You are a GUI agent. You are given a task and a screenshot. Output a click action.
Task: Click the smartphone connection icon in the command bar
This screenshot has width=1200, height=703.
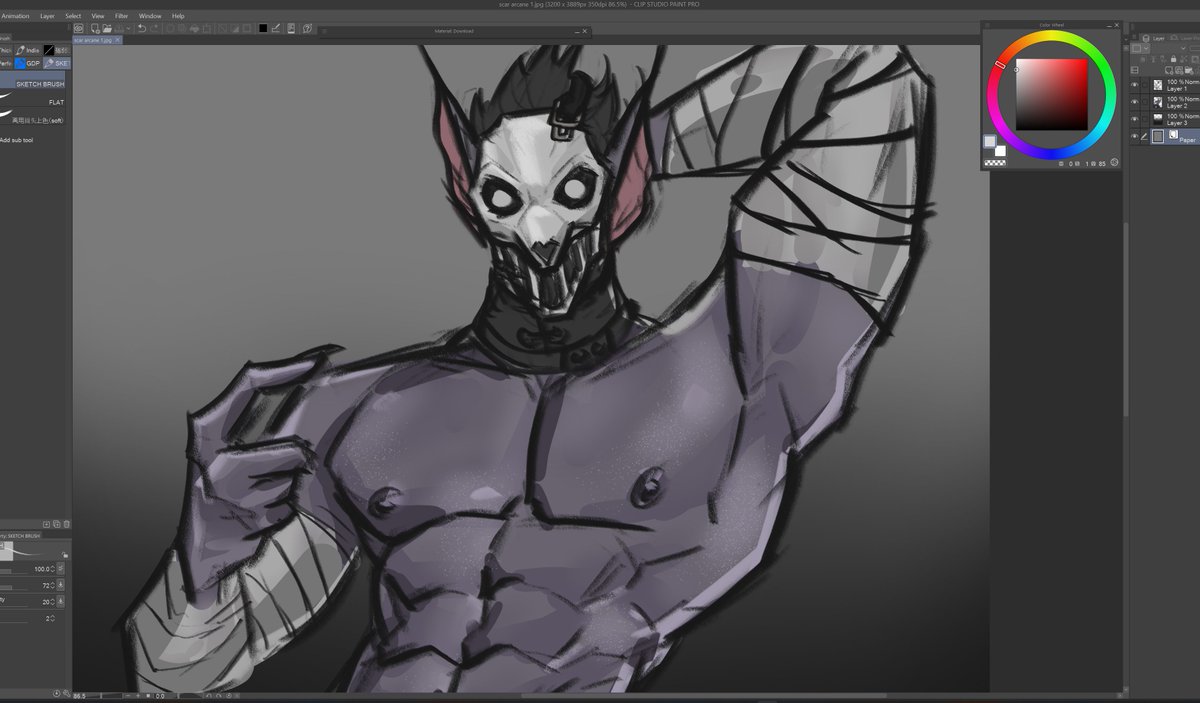(291, 29)
